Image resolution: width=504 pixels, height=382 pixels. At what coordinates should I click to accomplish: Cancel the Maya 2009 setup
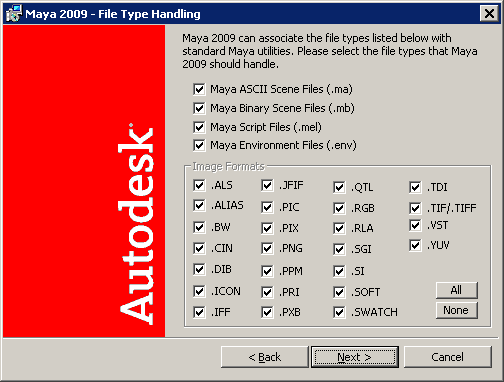point(448,357)
